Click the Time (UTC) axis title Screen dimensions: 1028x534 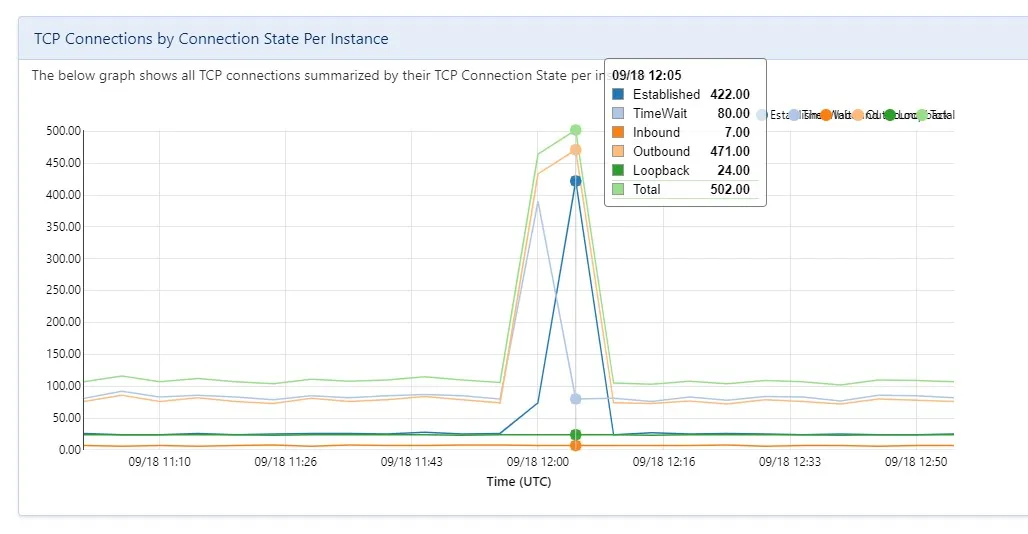pos(519,482)
